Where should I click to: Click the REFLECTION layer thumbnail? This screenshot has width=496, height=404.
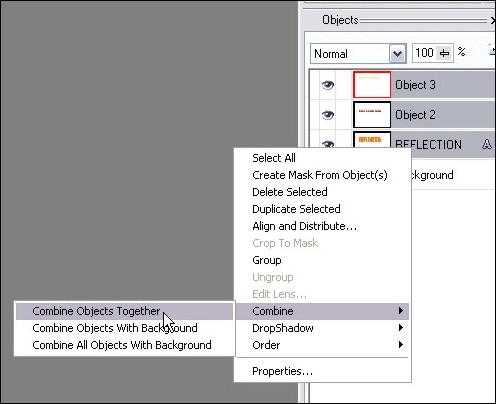coord(372,140)
